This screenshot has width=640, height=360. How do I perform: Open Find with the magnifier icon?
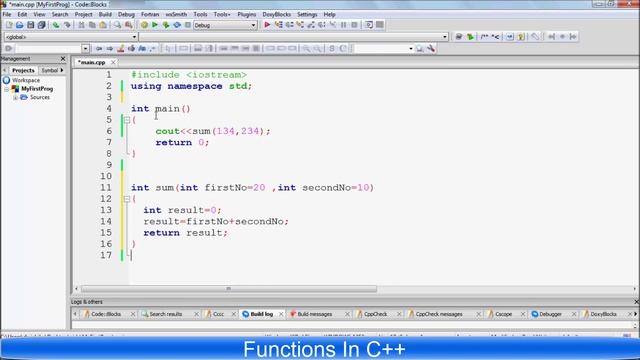[x=118, y=25]
